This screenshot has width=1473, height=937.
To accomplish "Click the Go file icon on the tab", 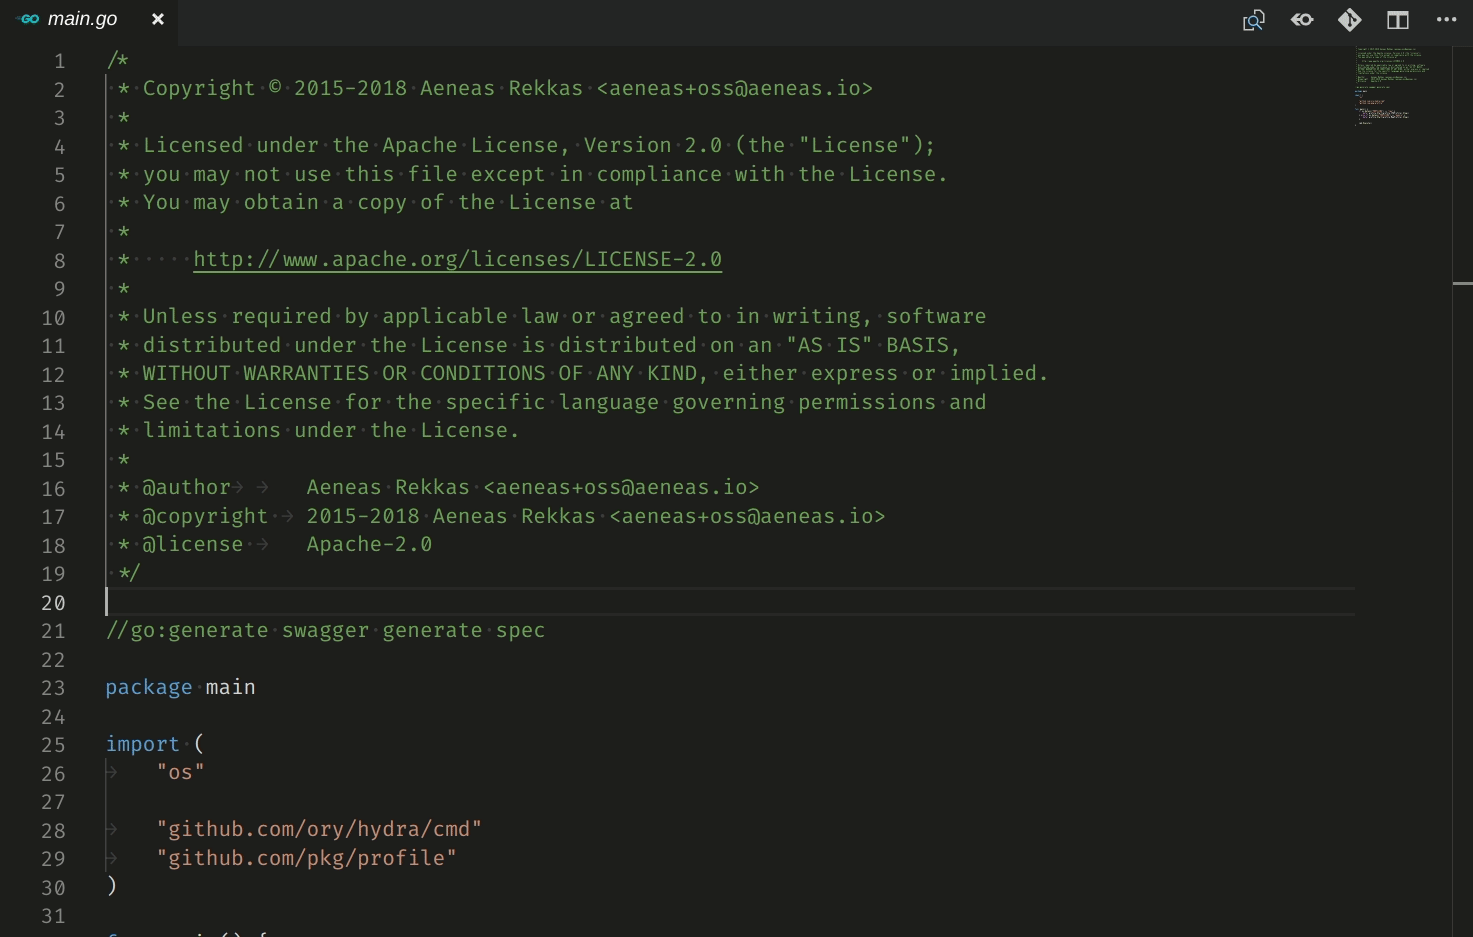I will pos(29,19).
